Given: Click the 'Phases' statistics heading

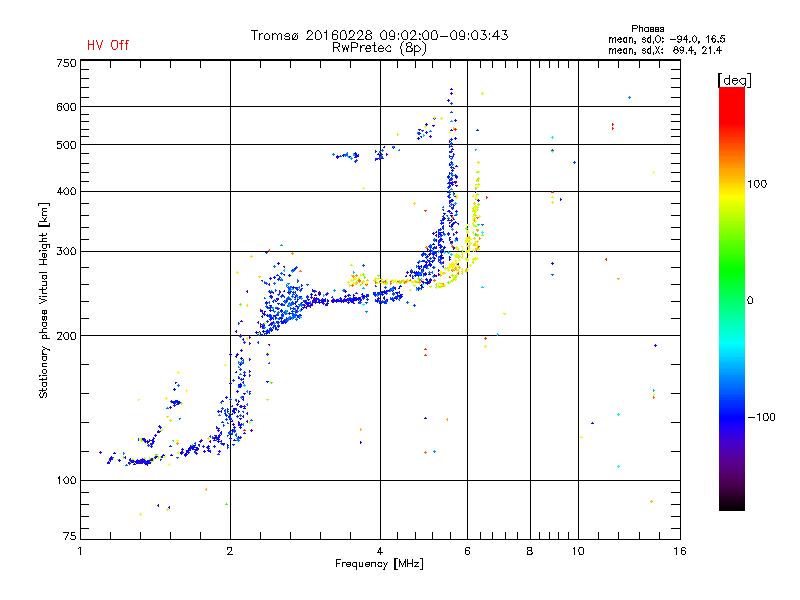Looking at the screenshot, I should pyautogui.click(x=647, y=29).
